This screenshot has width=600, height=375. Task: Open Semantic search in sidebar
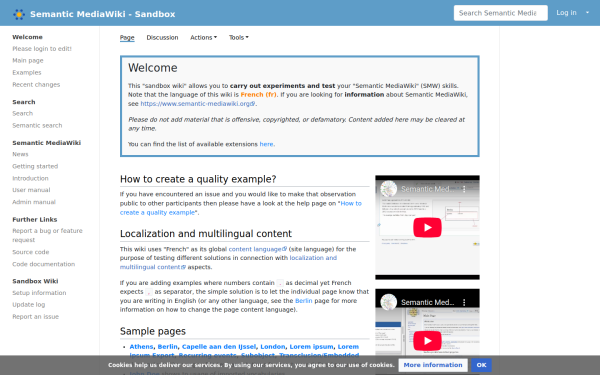(x=37, y=126)
